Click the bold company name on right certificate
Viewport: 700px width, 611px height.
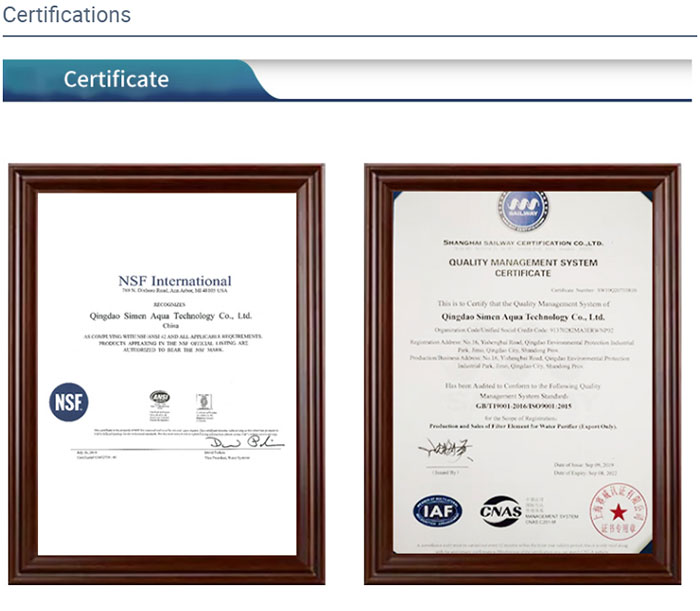[523, 317]
